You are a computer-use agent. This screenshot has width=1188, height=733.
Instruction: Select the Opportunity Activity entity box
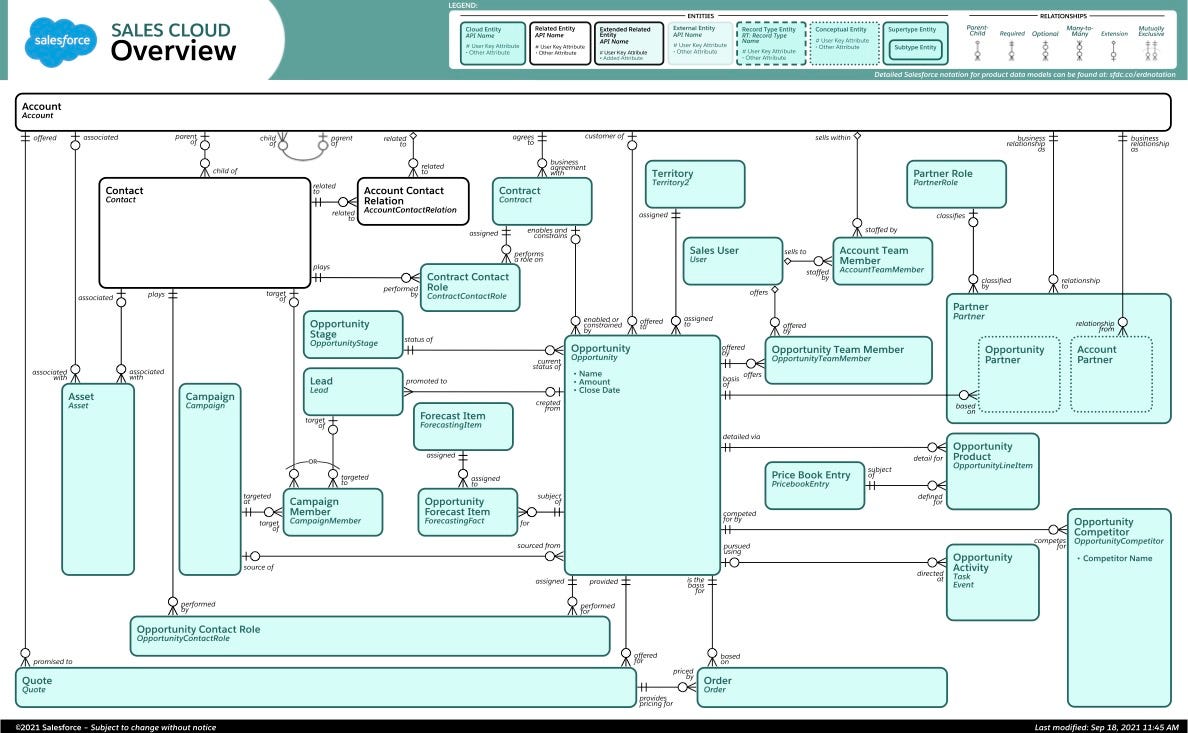click(993, 582)
